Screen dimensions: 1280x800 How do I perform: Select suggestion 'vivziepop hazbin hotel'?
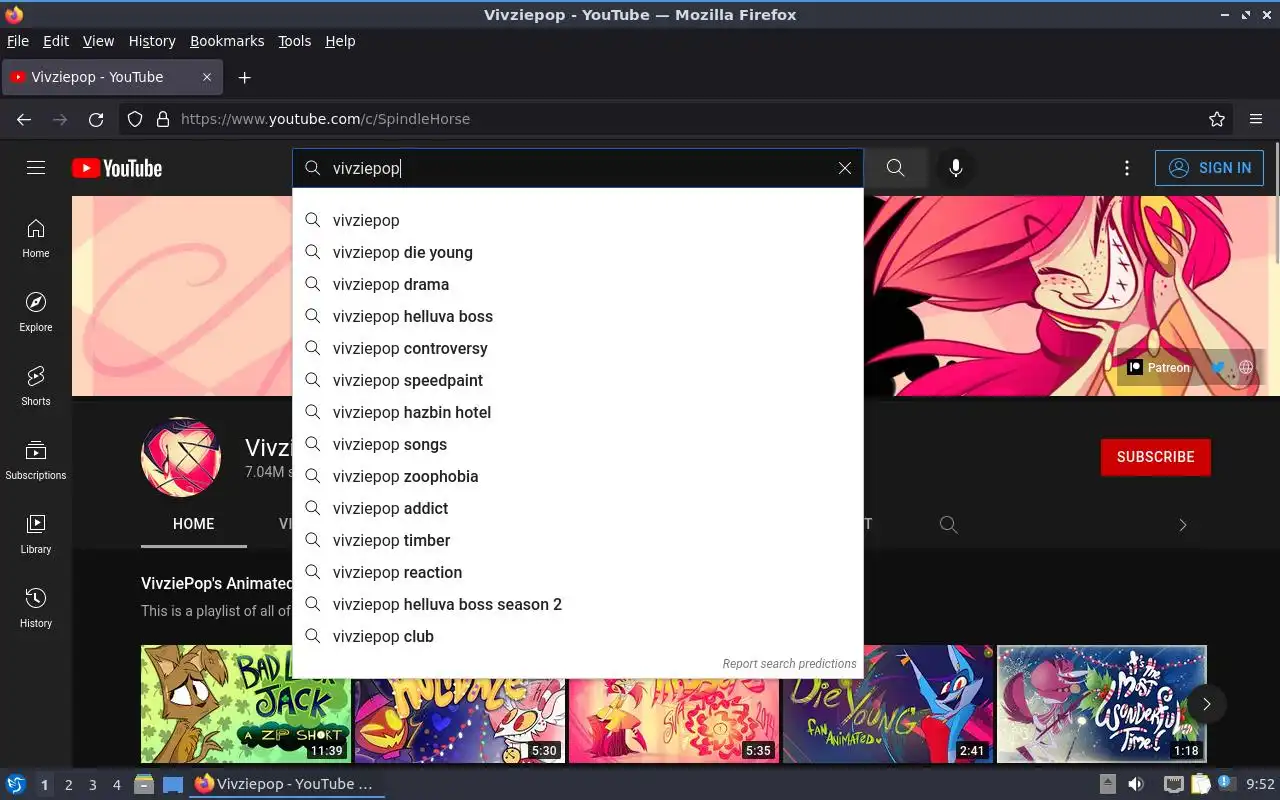click(578, 412)
